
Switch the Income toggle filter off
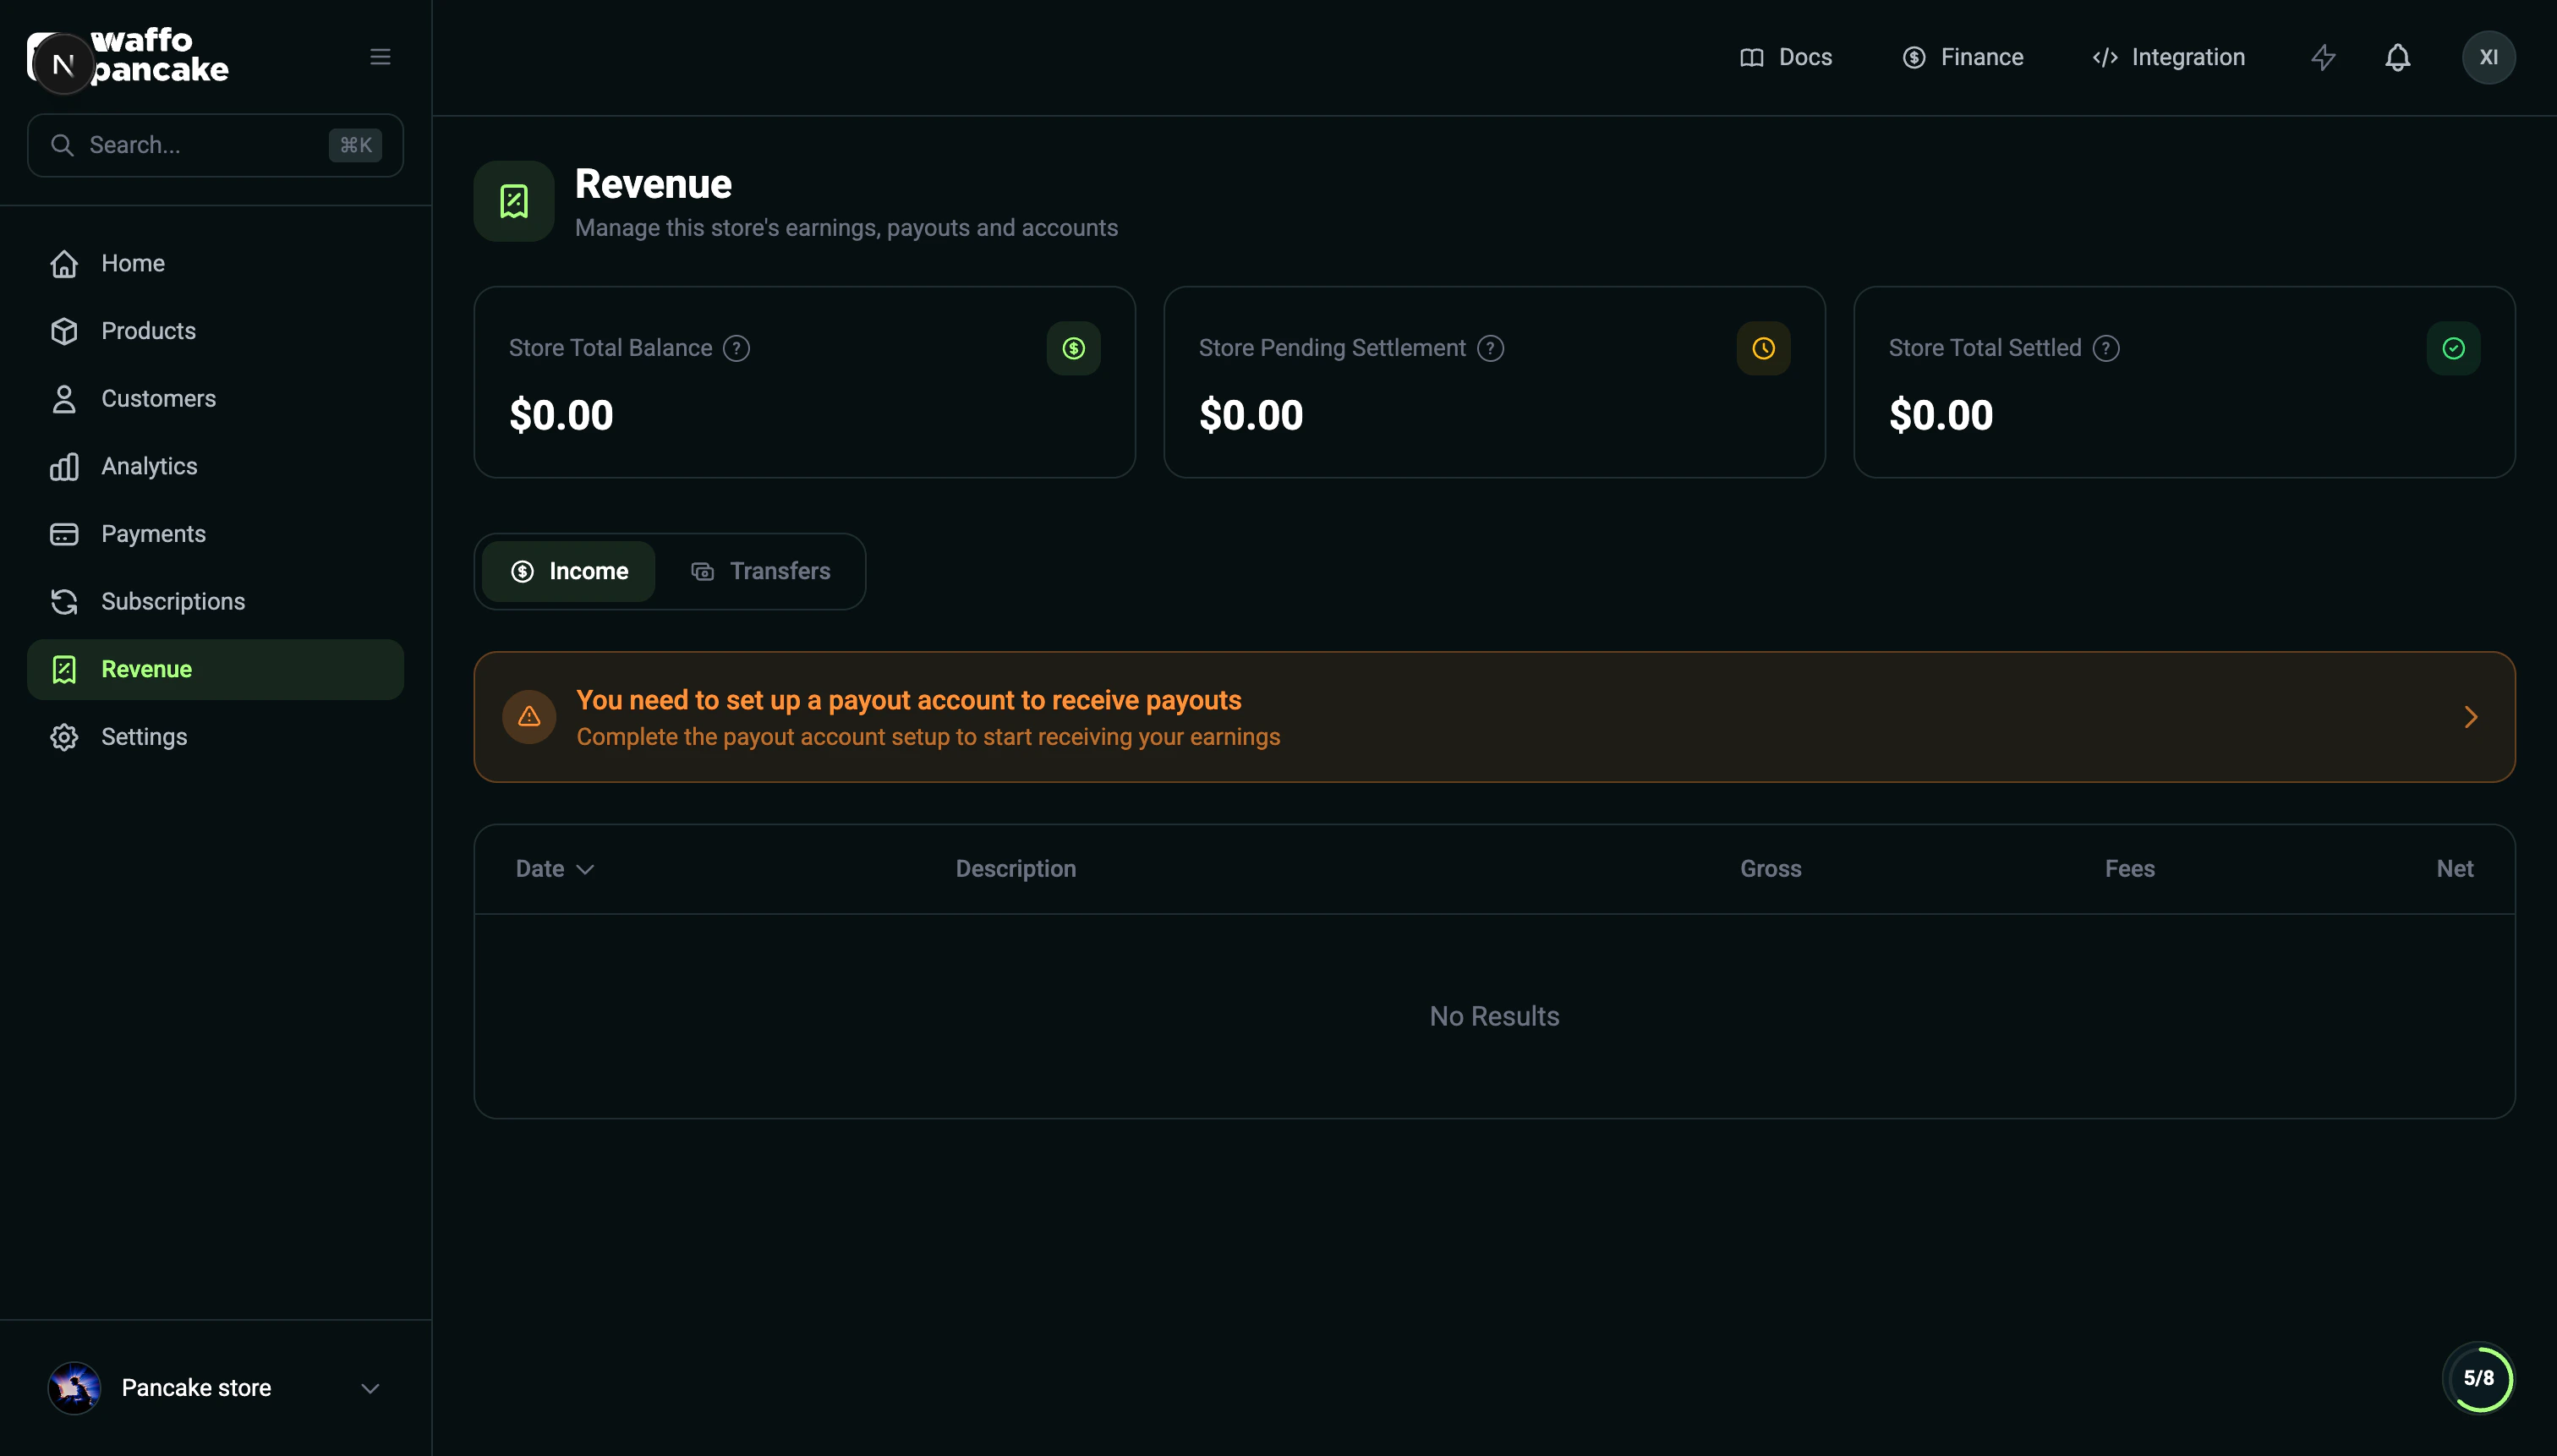tap(568, 570)
